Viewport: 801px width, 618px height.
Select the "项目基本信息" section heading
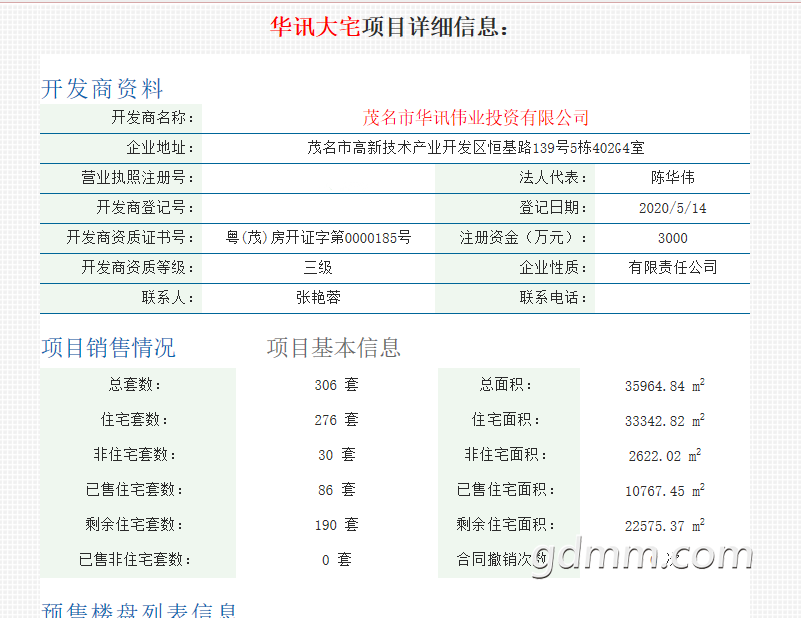pos(334,348)
